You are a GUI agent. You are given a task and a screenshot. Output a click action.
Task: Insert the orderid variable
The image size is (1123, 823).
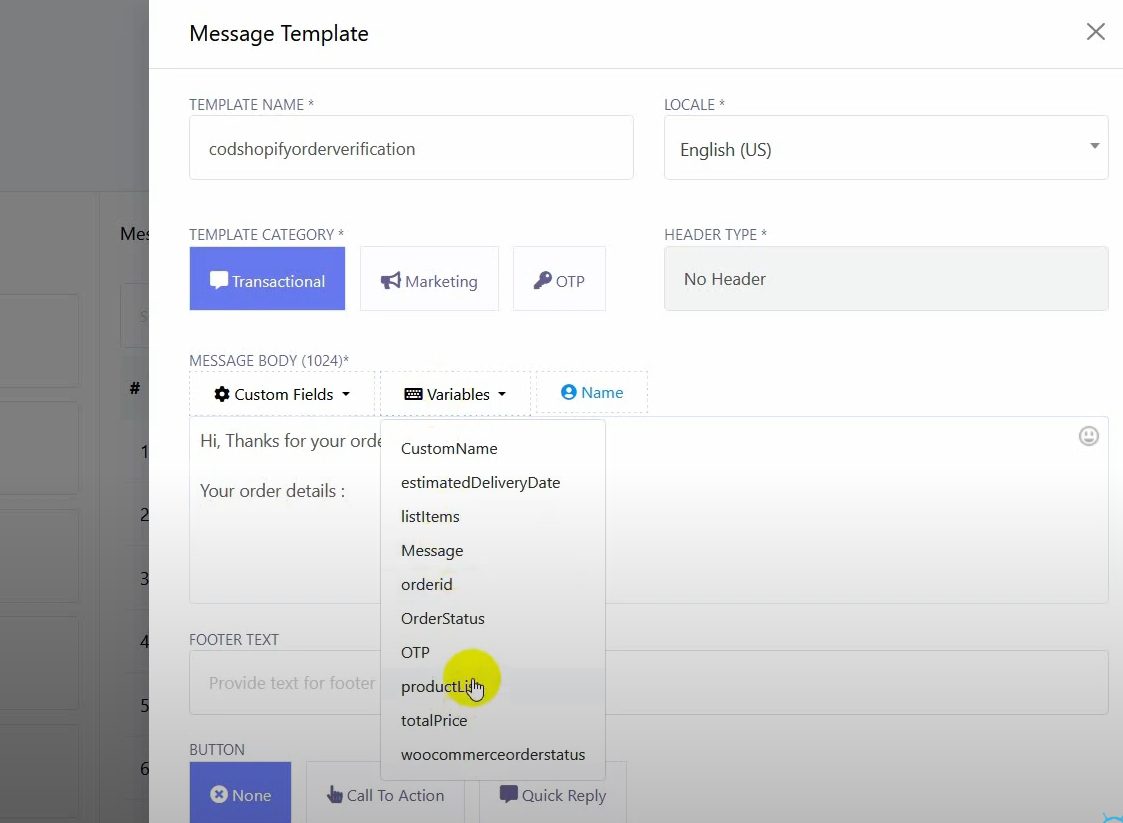pos(427,585)
